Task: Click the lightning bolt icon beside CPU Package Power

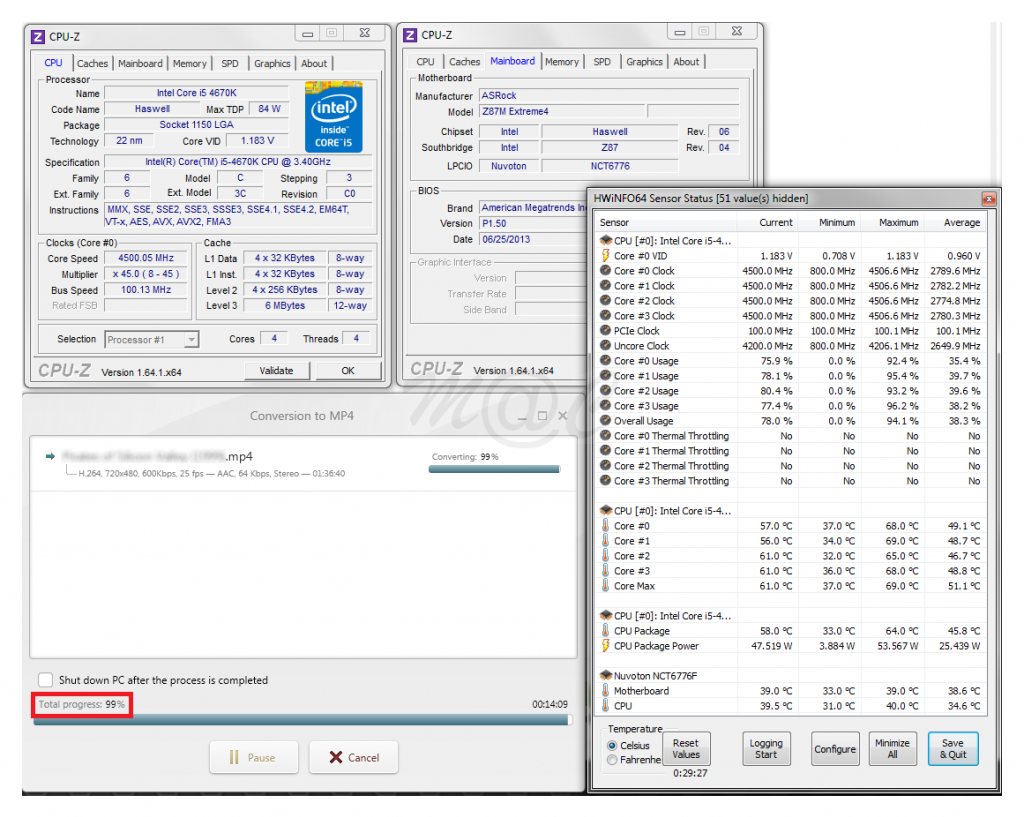Action: coord(605,646)
